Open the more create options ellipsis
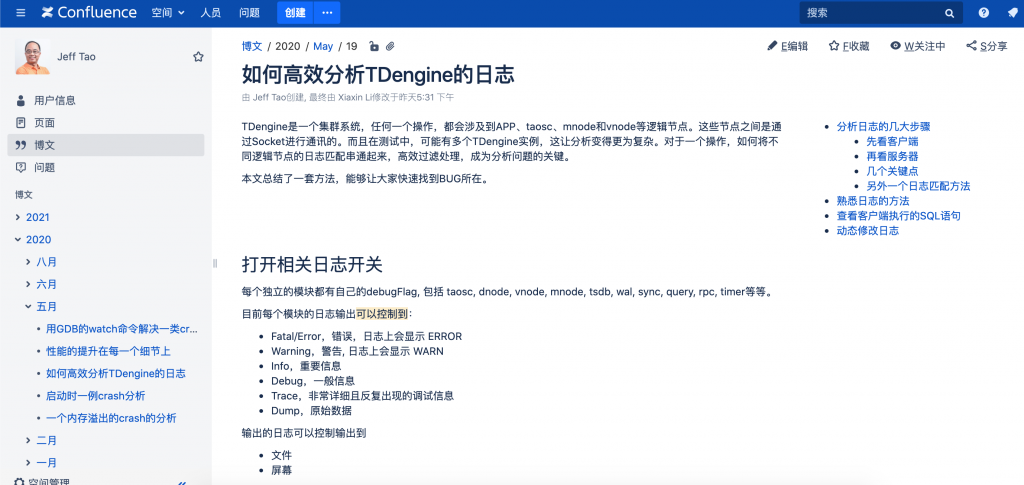The image size is (1024, 485). 327,12
